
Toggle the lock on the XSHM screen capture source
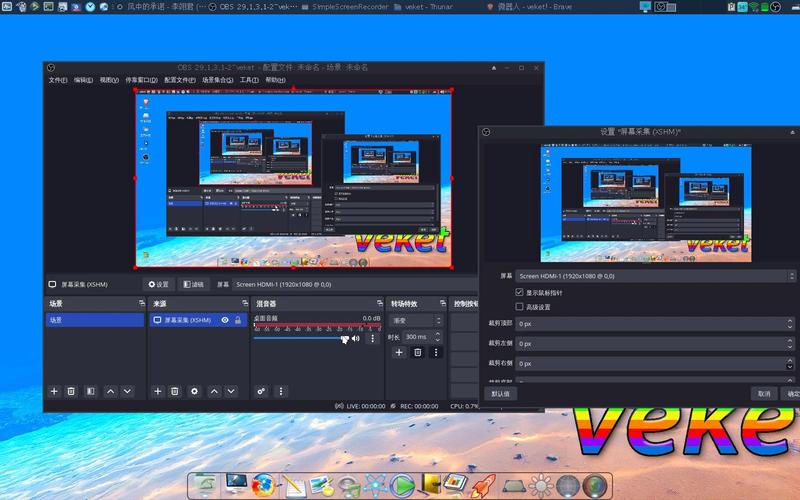point(238,320)
